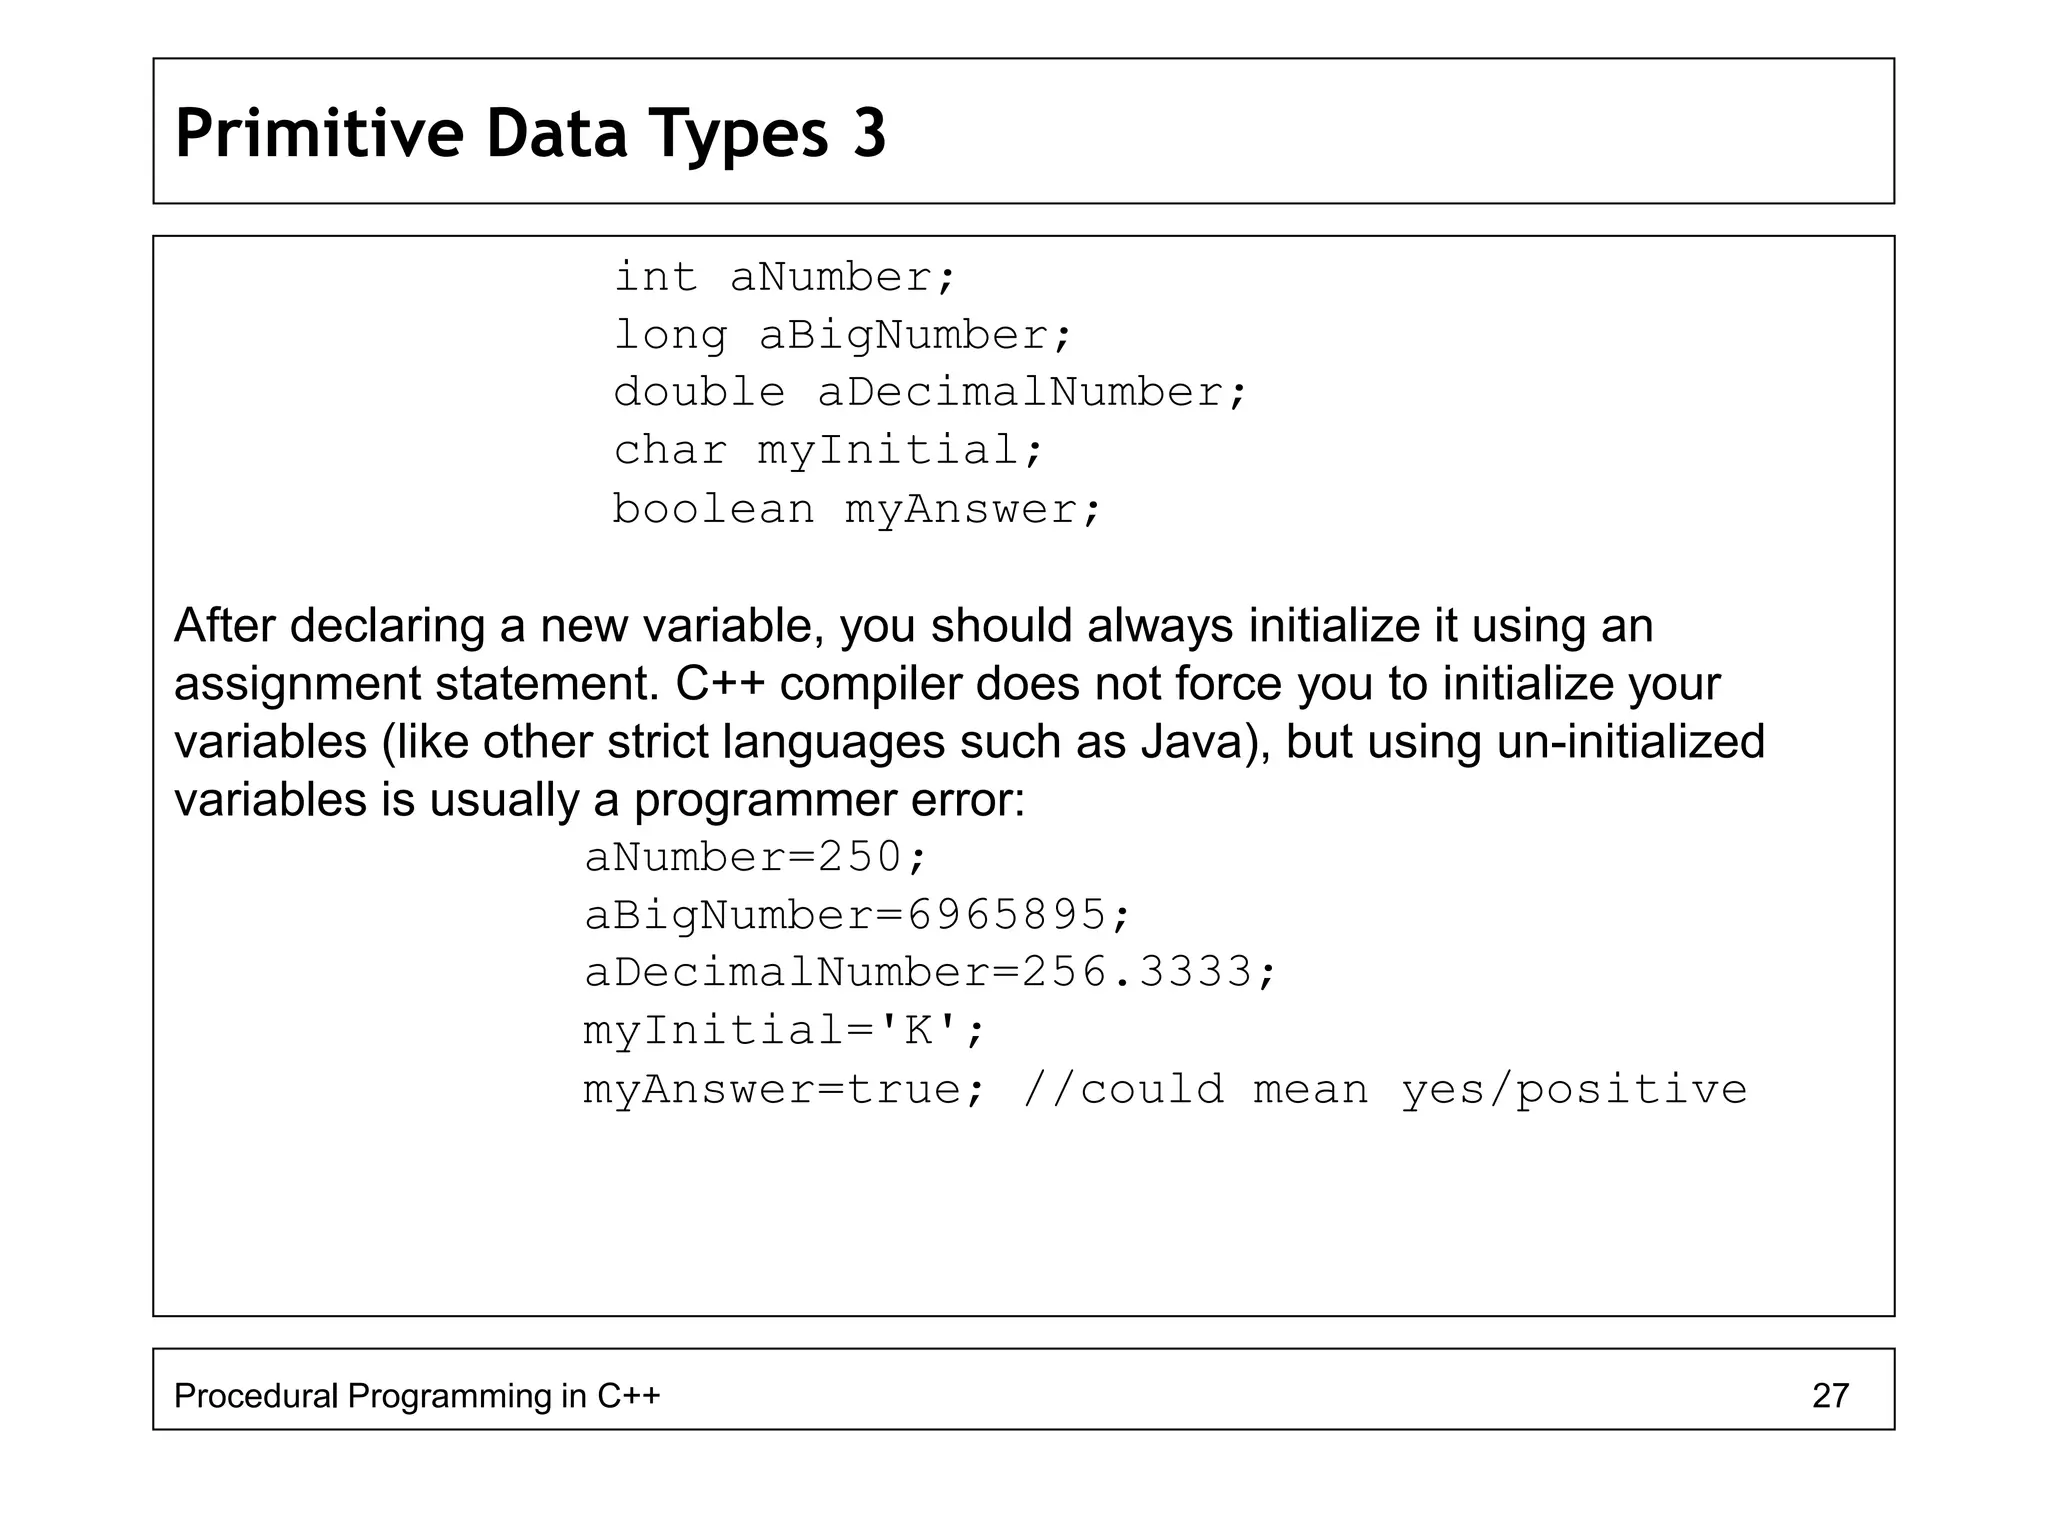
Task: Click the slide number 27
Action: coord(1830,1395)
